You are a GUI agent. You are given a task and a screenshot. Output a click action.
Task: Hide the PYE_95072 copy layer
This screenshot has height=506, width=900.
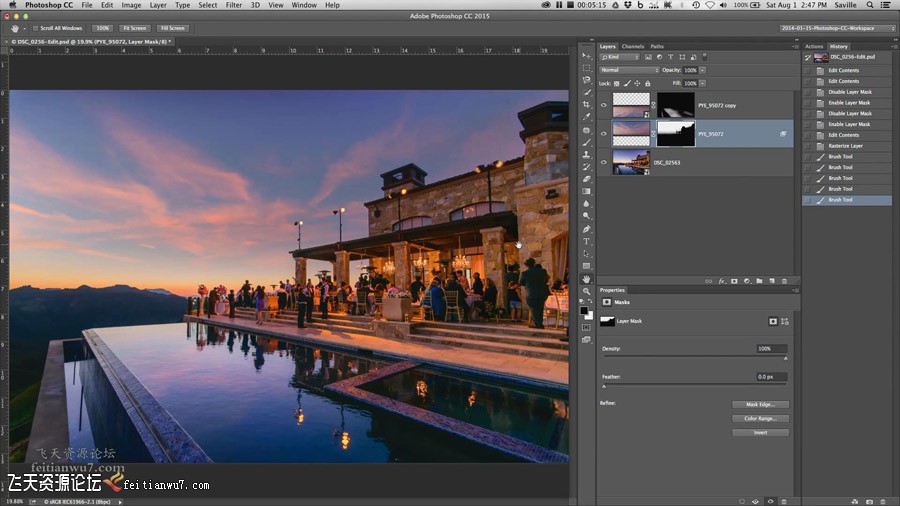click(x=603, y=105)
